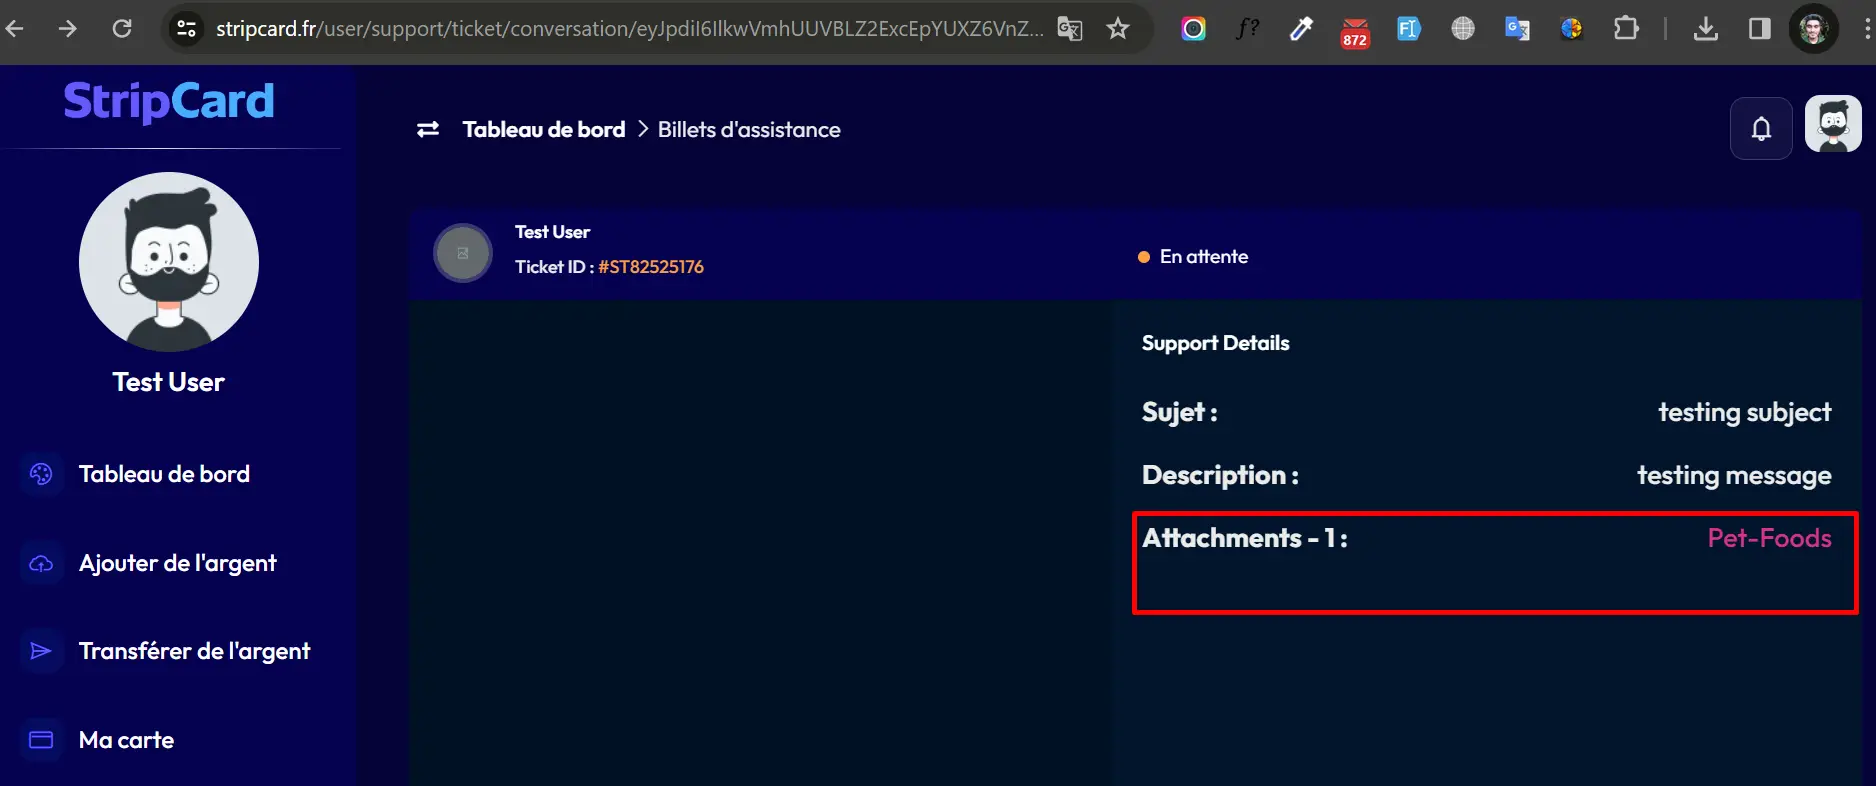Bookmark this page with the star icon

[x=1117, y=29]
